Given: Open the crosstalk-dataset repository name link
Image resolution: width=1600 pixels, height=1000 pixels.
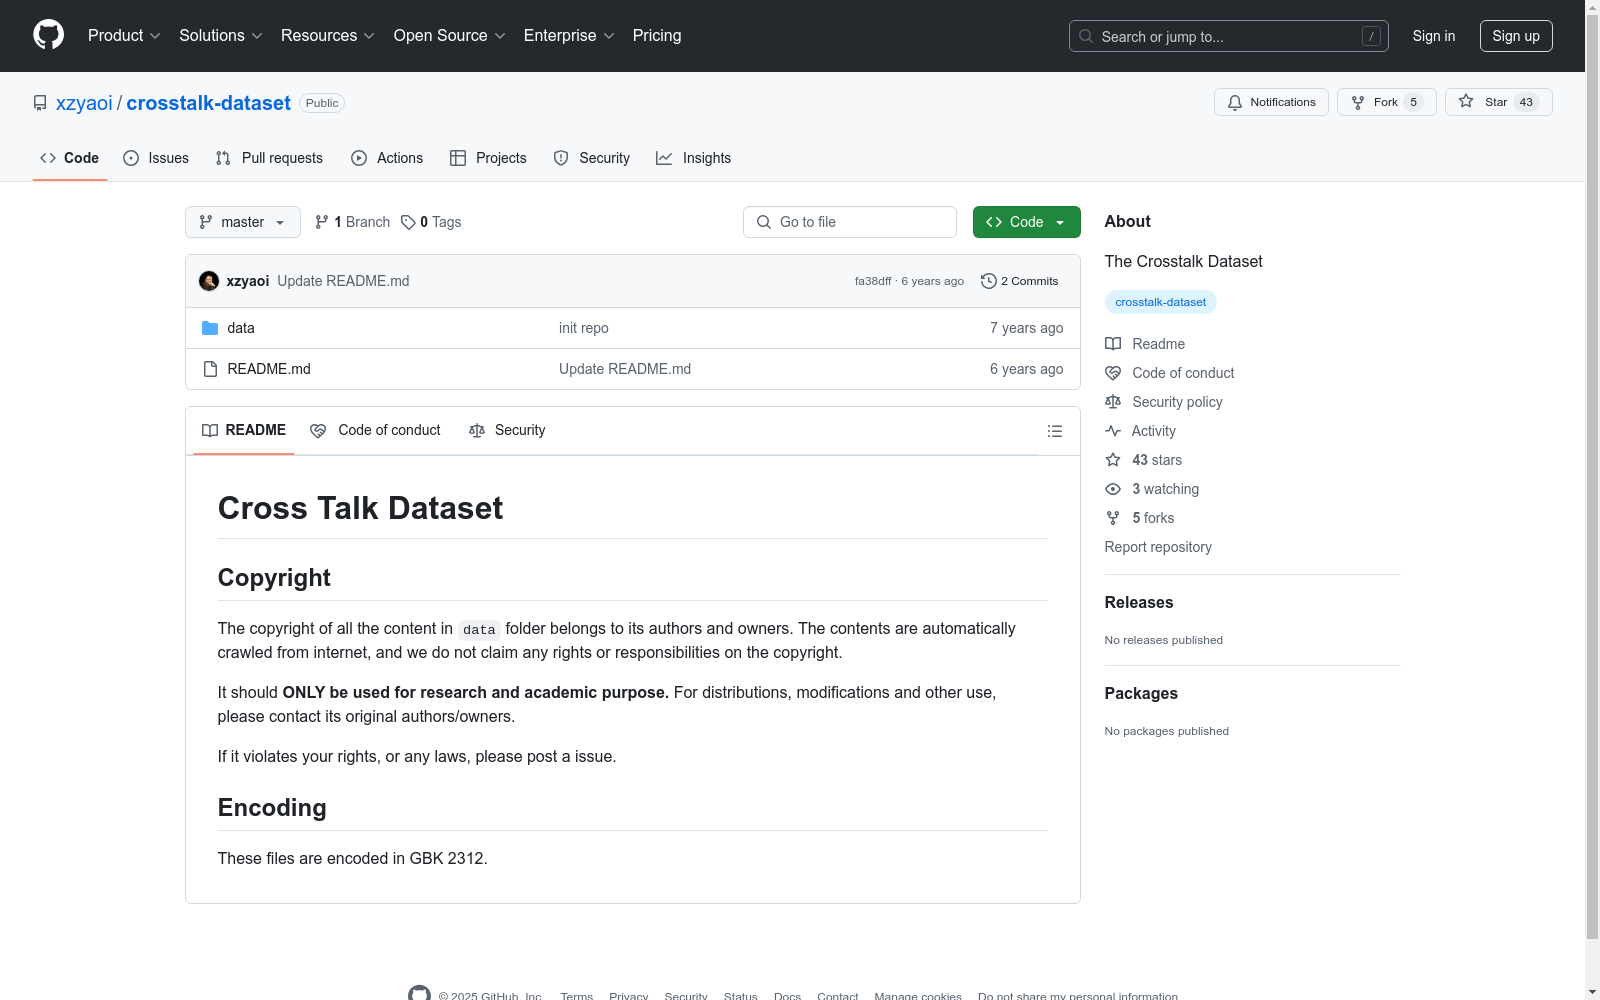Looking at the screenshot, I should (x=208, y=103).
